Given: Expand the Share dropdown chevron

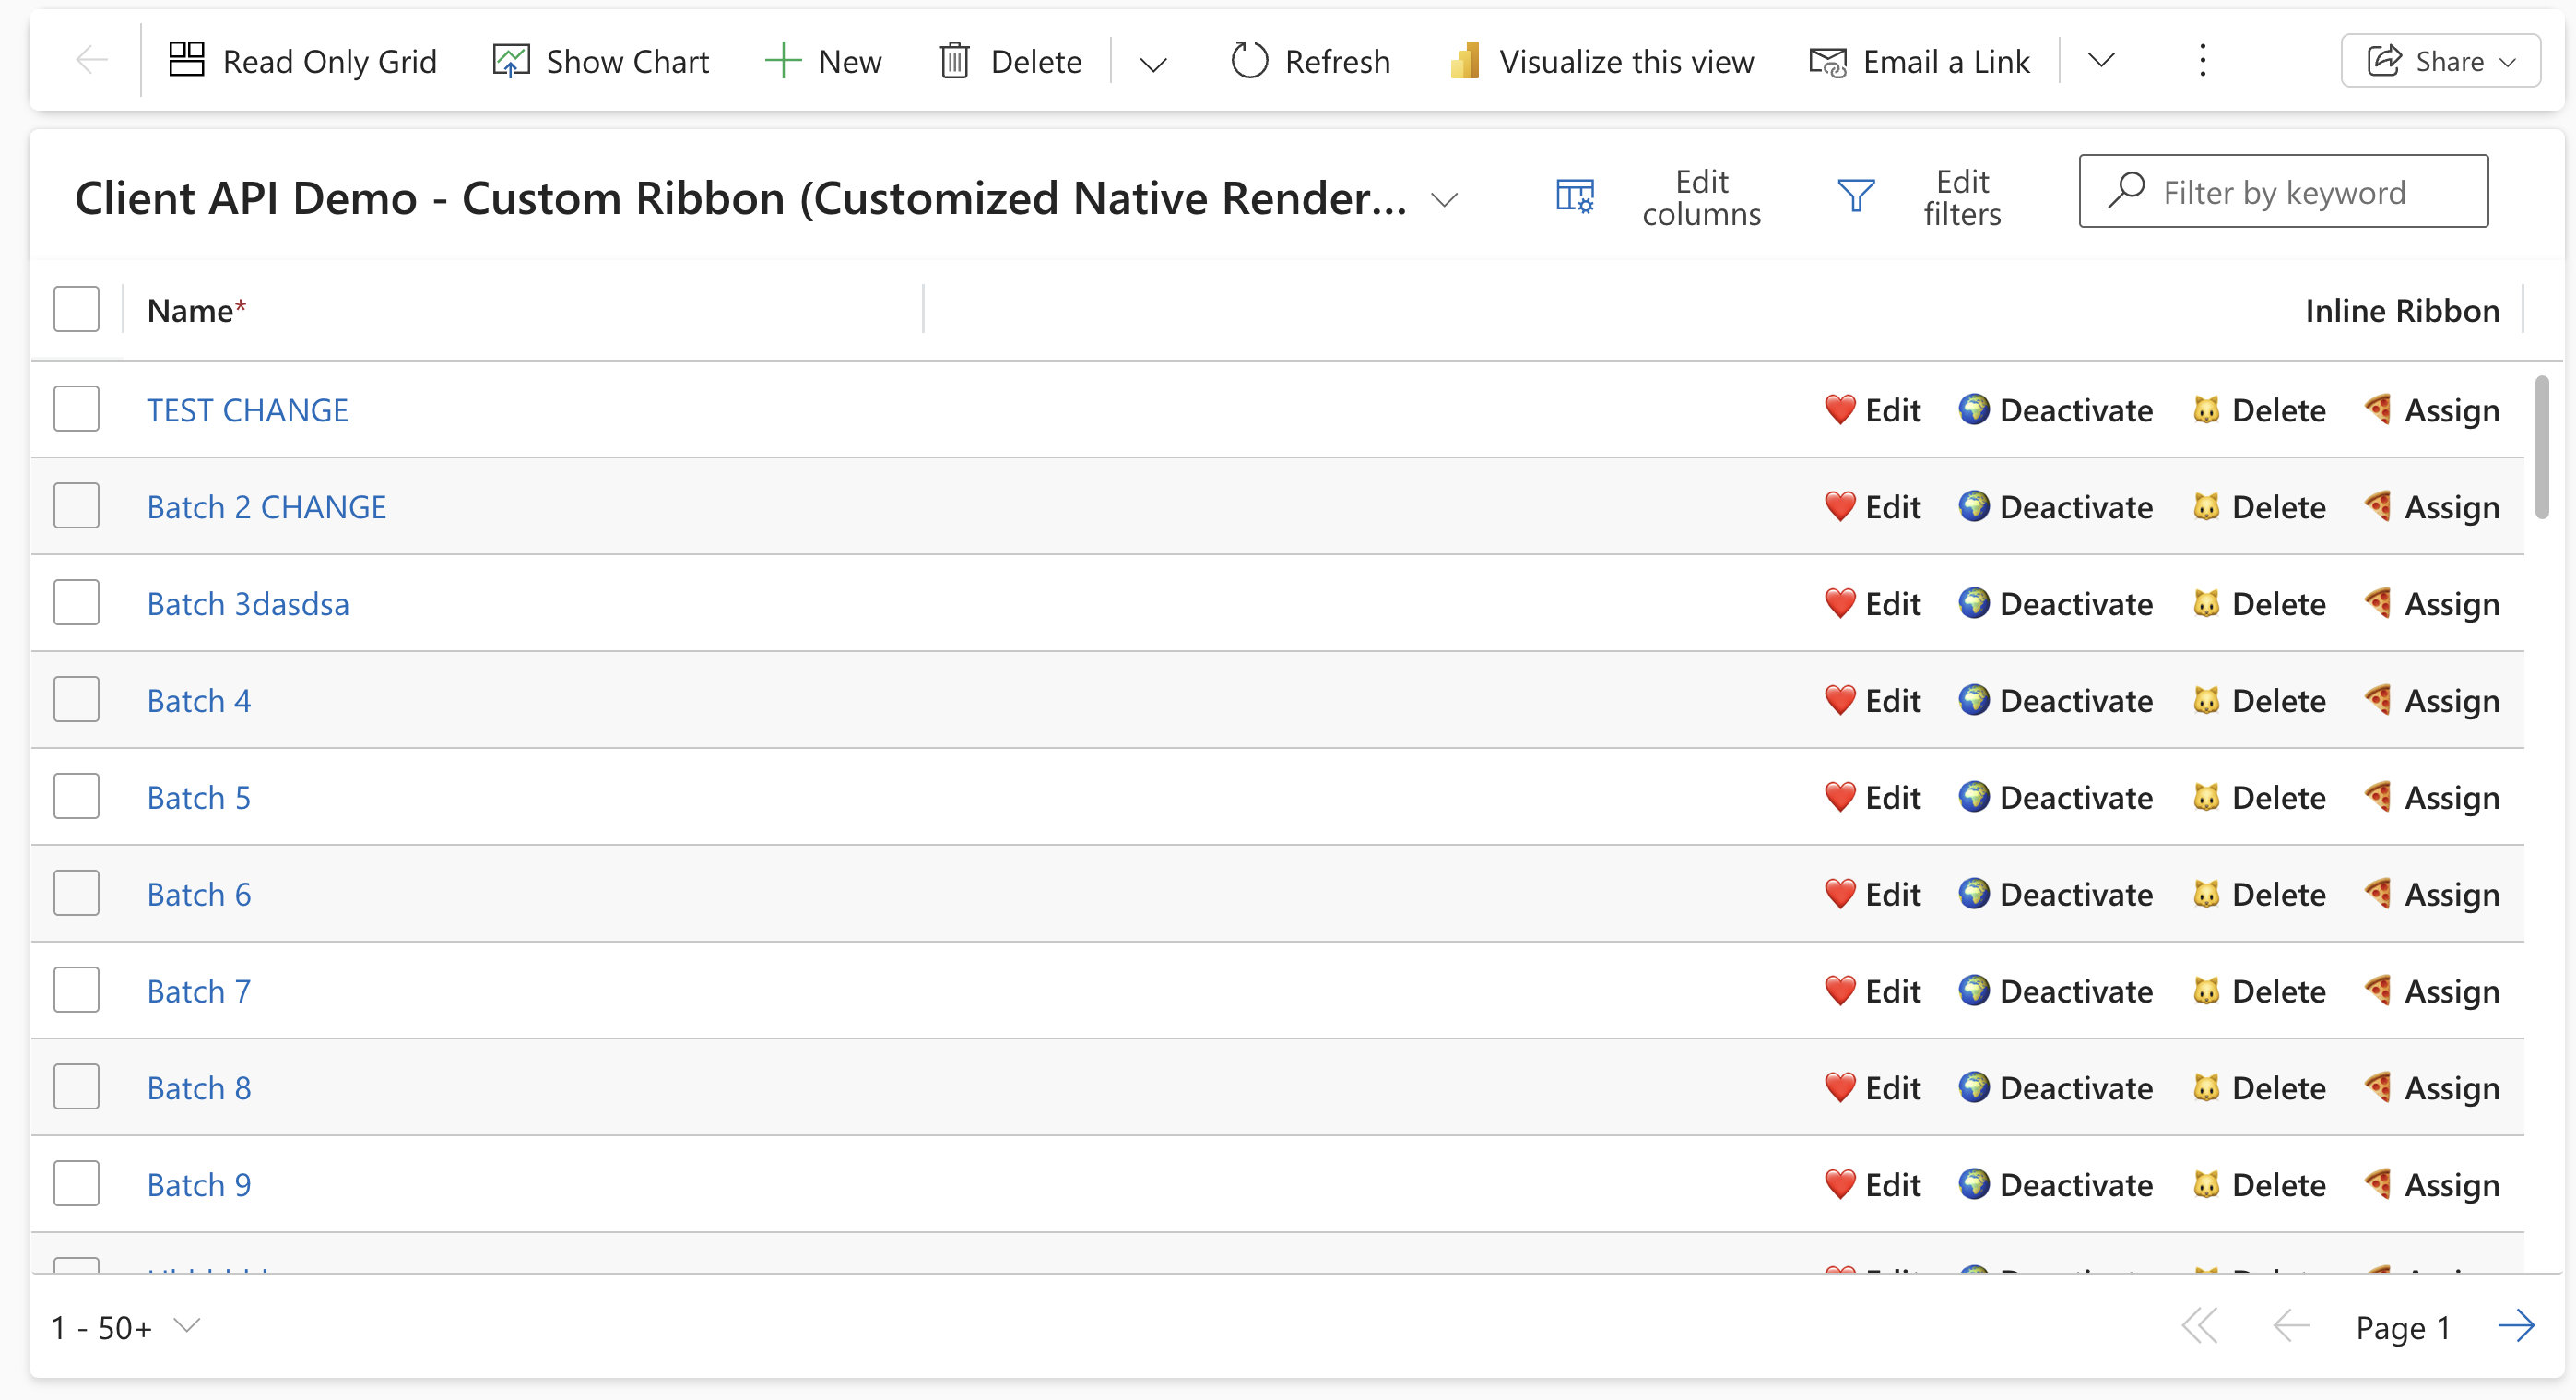Looking at the screenshot, I should click(x=2509, y=60).
